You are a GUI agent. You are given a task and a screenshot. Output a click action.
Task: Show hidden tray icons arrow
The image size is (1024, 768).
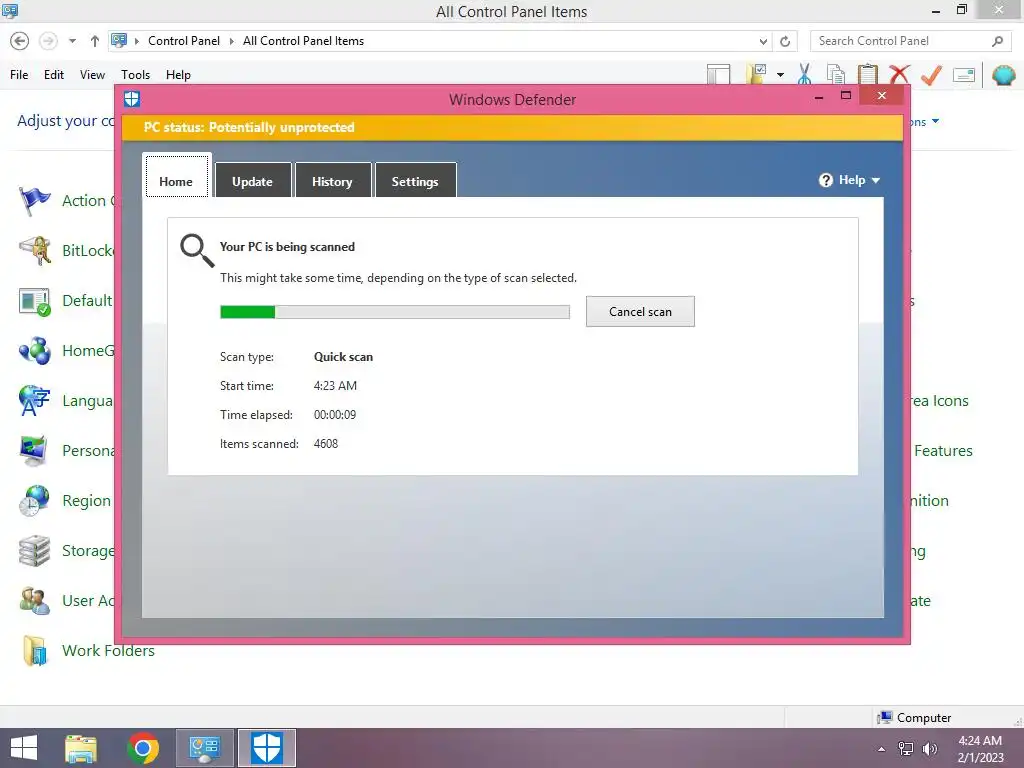coord(882,749)
